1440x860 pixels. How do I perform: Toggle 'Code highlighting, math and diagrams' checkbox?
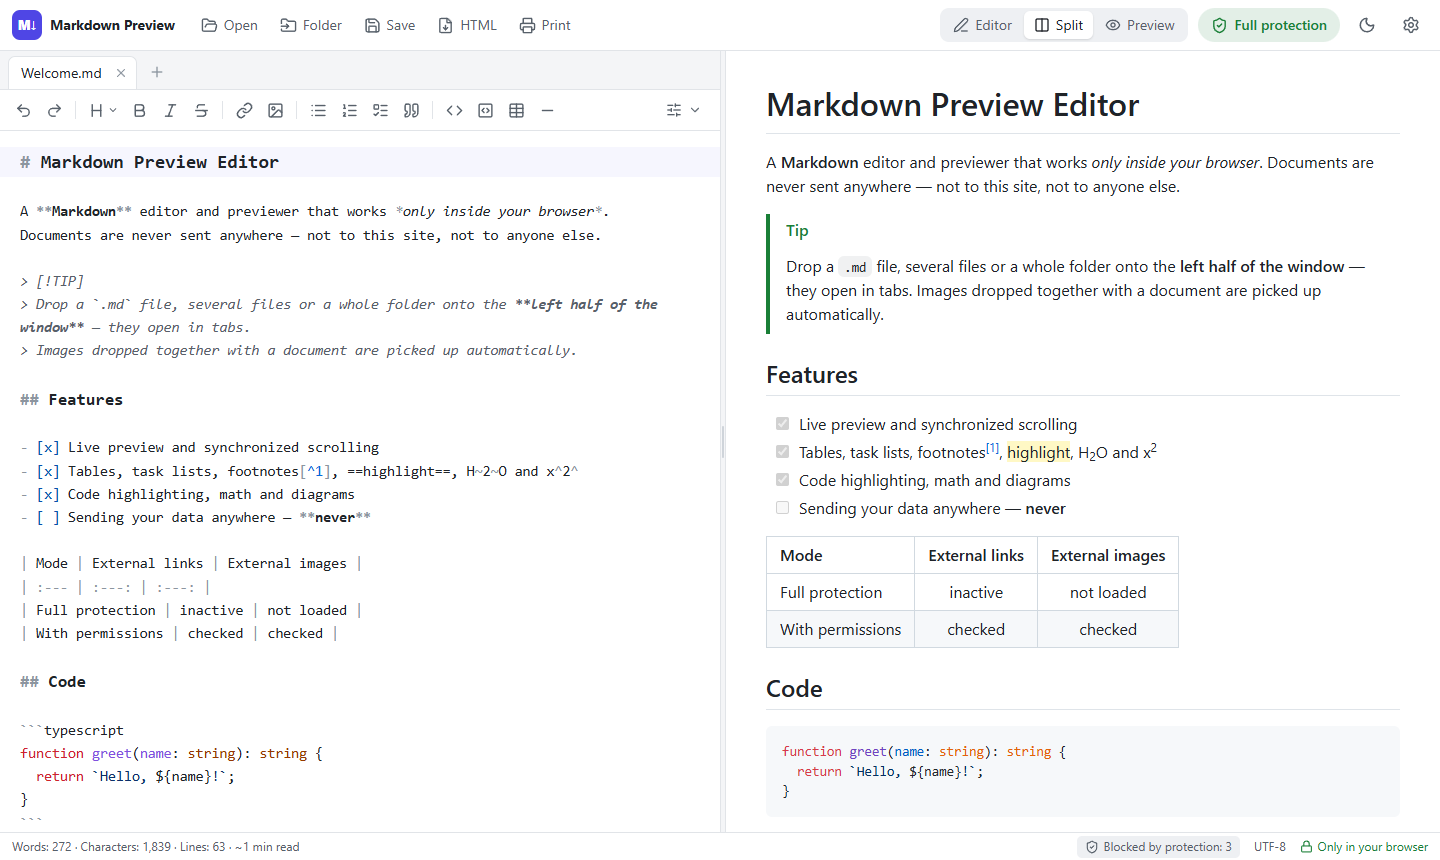coord(783,480)
